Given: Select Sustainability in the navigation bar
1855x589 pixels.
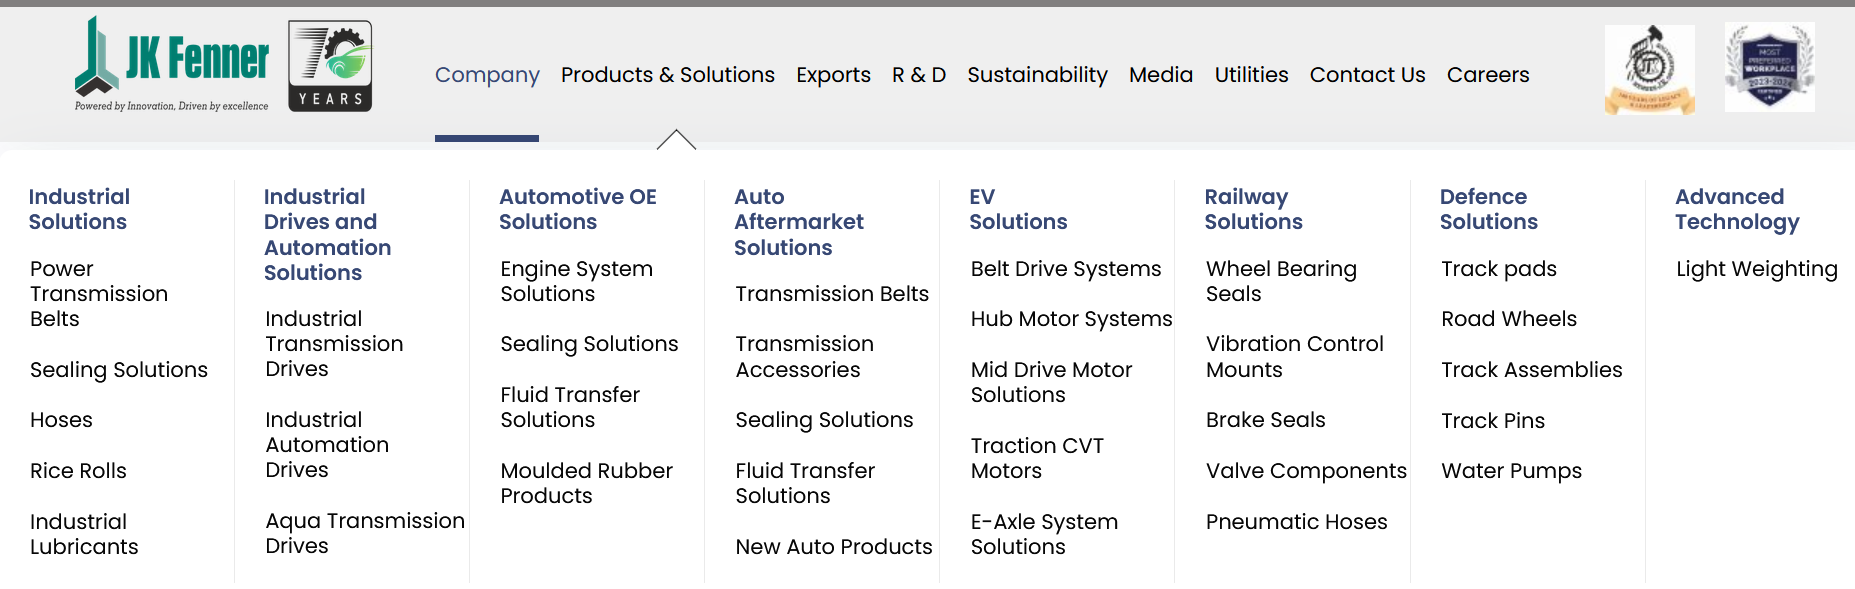Looking at the screenshot, I should (x=1037, y=75).
